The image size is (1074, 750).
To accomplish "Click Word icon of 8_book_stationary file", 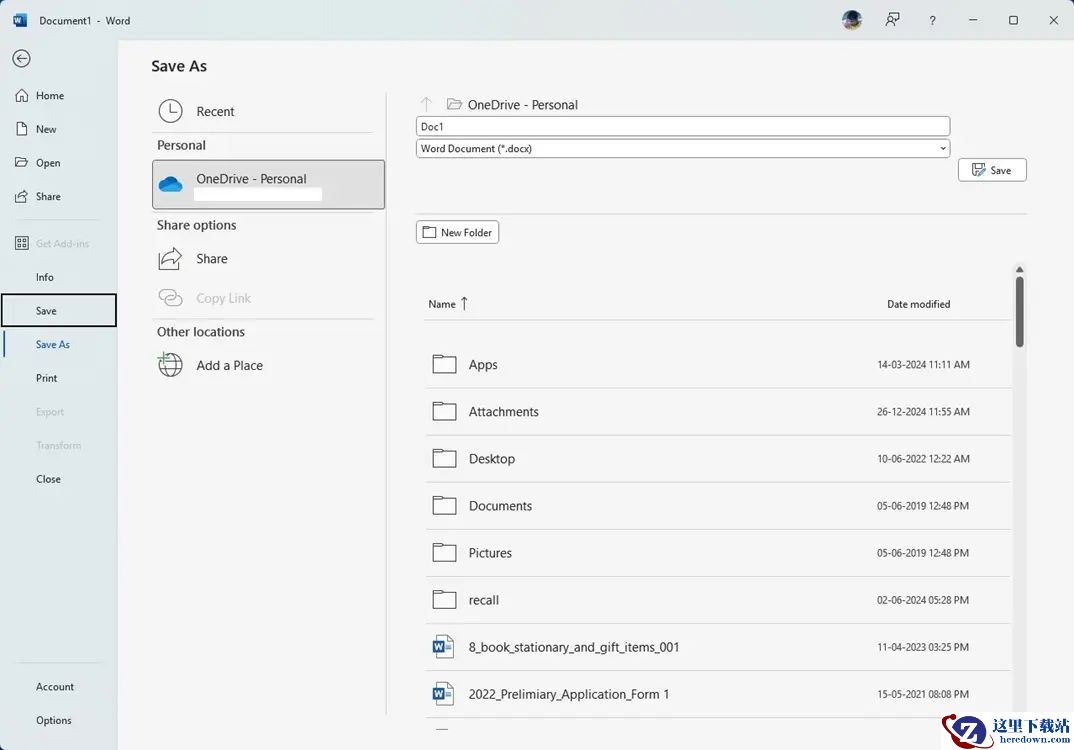I will tap(443, 647).
